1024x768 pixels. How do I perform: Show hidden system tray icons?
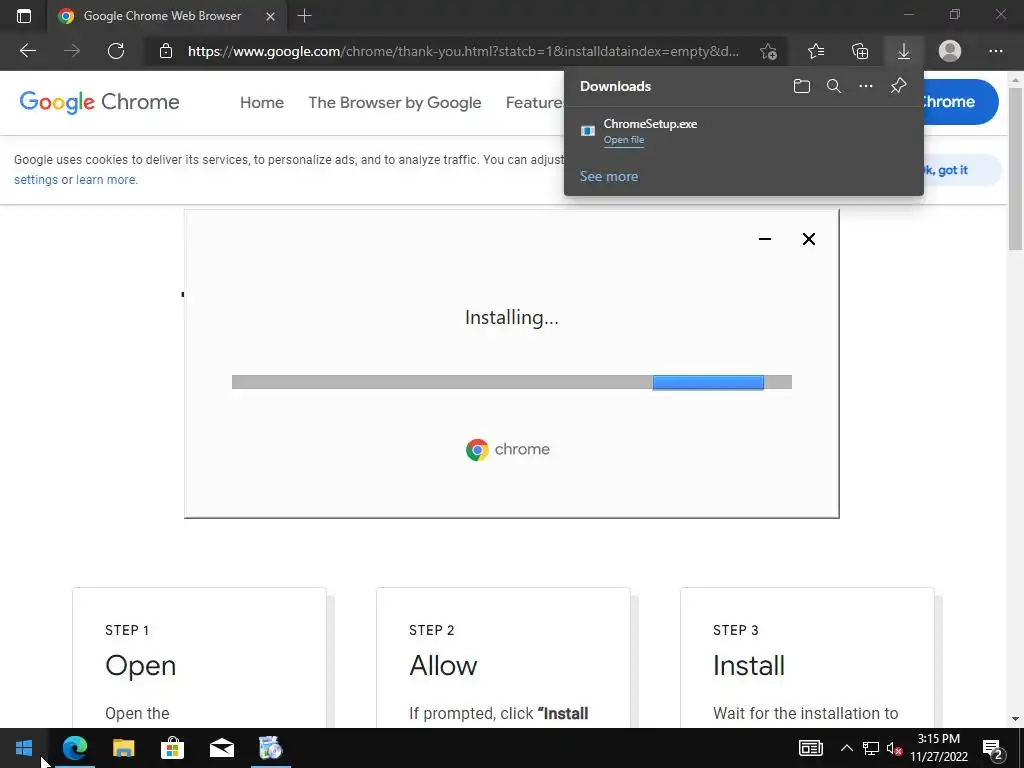point(846,748)
